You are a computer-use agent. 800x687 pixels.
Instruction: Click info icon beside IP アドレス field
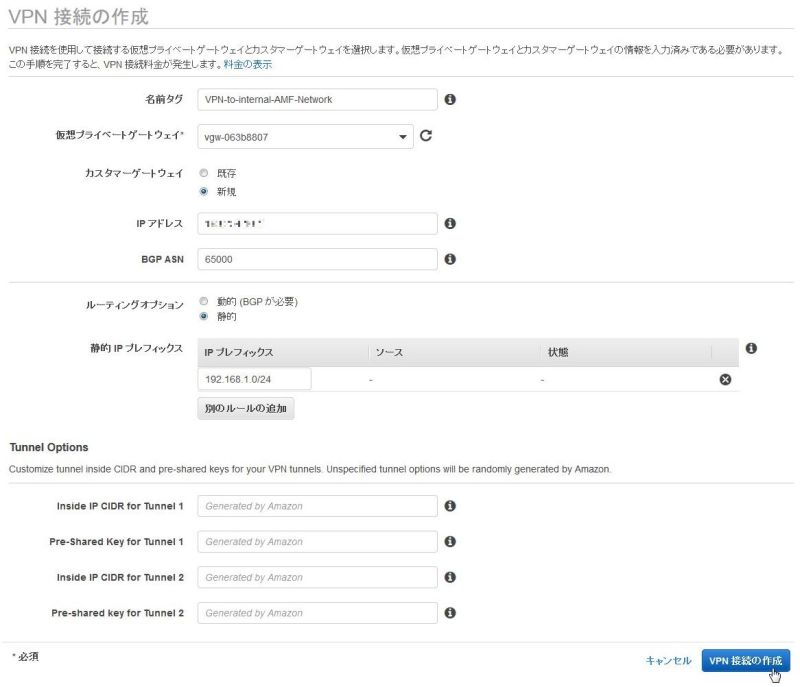(450, 223)
